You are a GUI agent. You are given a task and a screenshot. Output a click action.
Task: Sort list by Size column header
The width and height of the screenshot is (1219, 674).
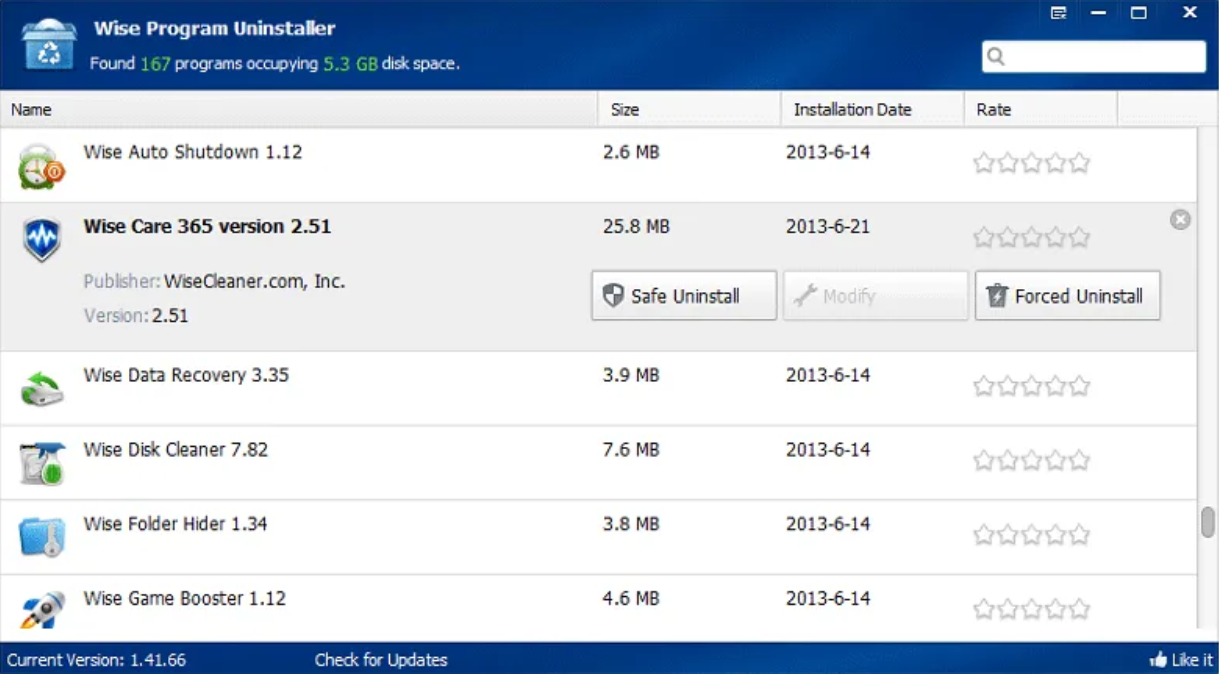click(x=689, y=110)
